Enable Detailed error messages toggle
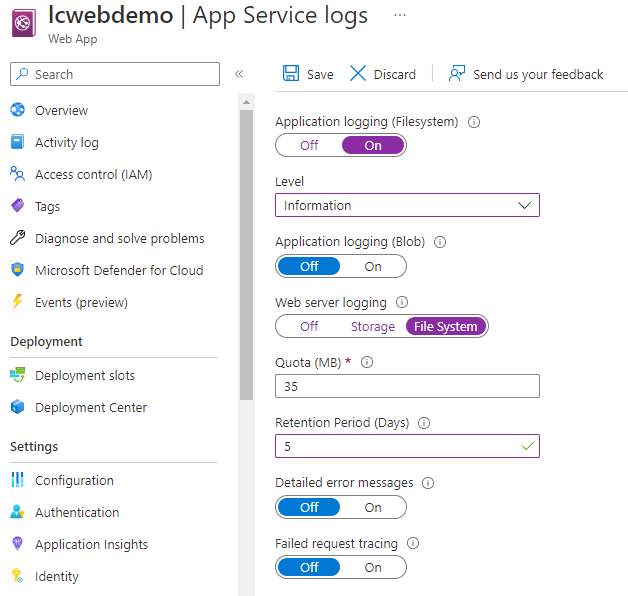This screenshot has height=596, width=628. tap(372, 507)
